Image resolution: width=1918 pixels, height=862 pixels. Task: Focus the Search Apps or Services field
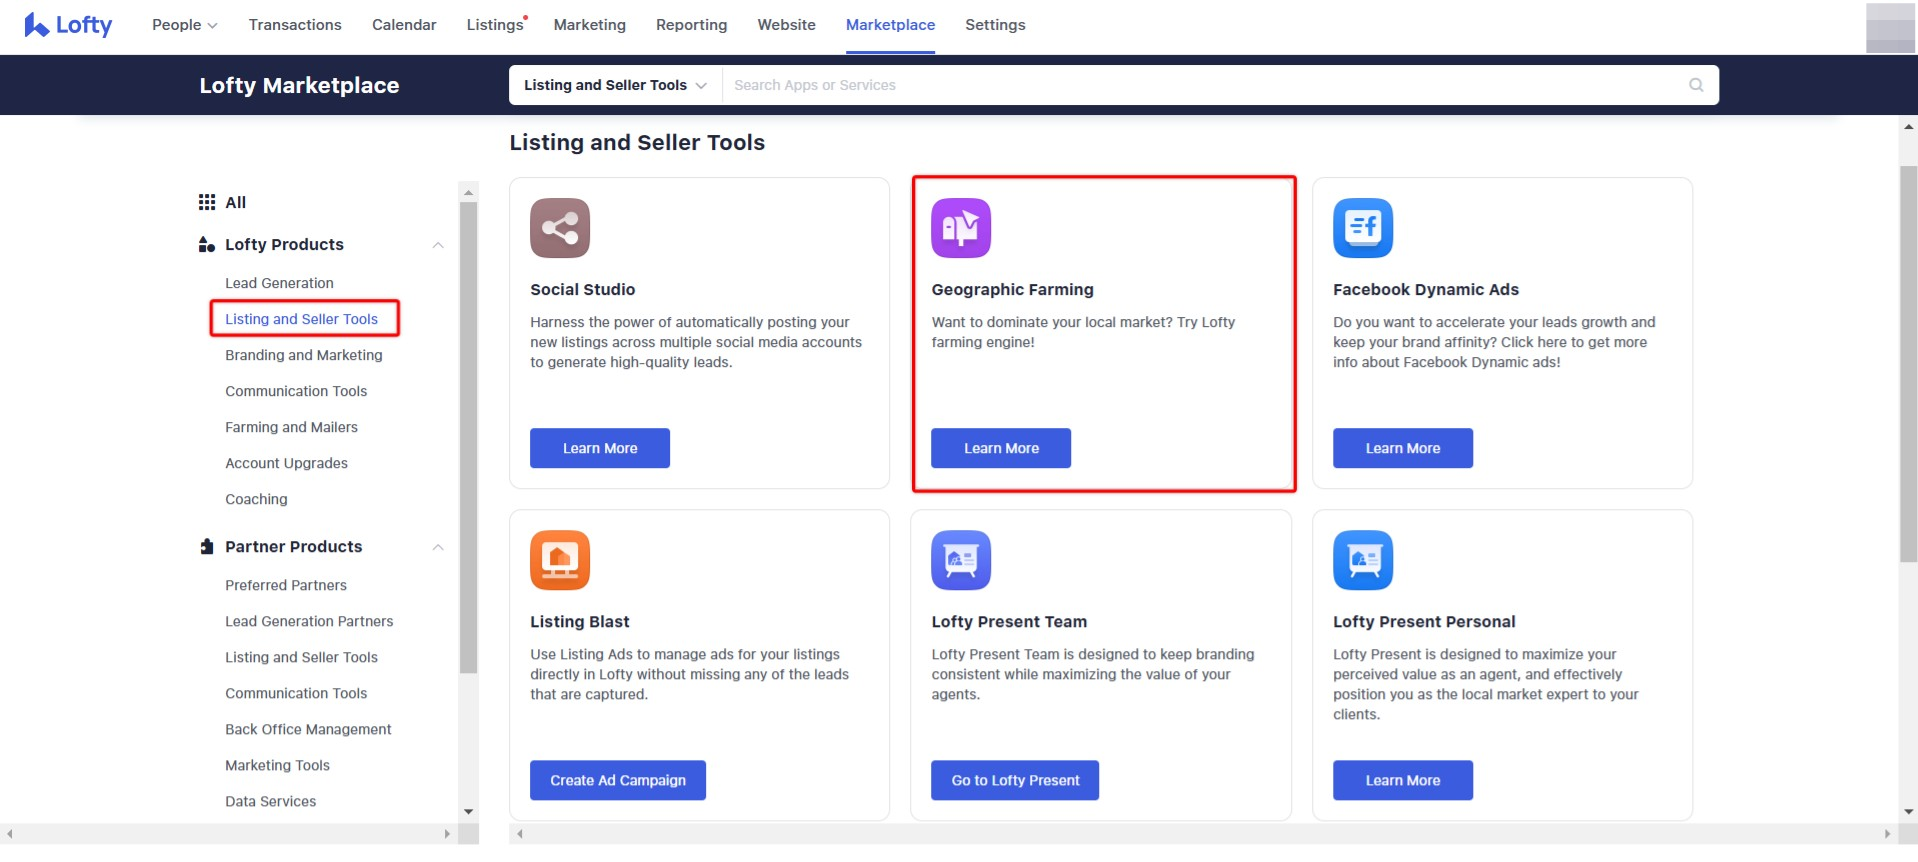1200,85
